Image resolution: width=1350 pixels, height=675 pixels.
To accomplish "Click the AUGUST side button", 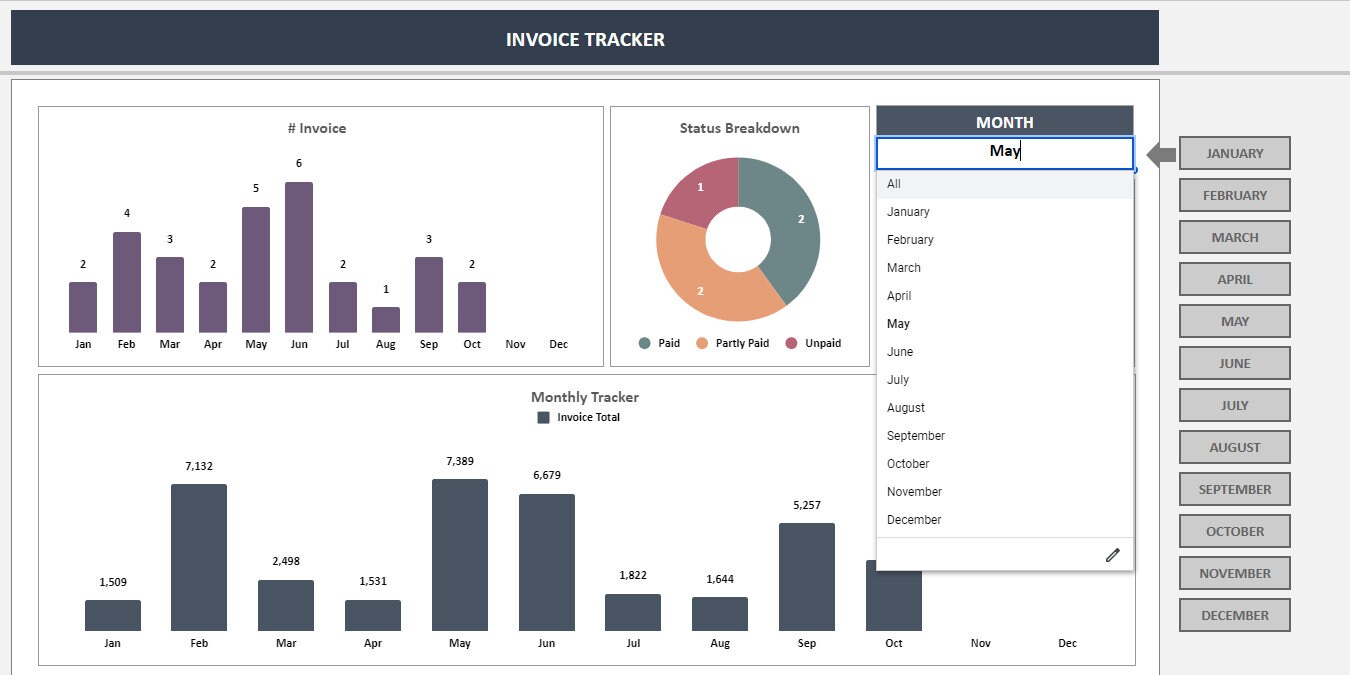I will (x=1235, y=447).
